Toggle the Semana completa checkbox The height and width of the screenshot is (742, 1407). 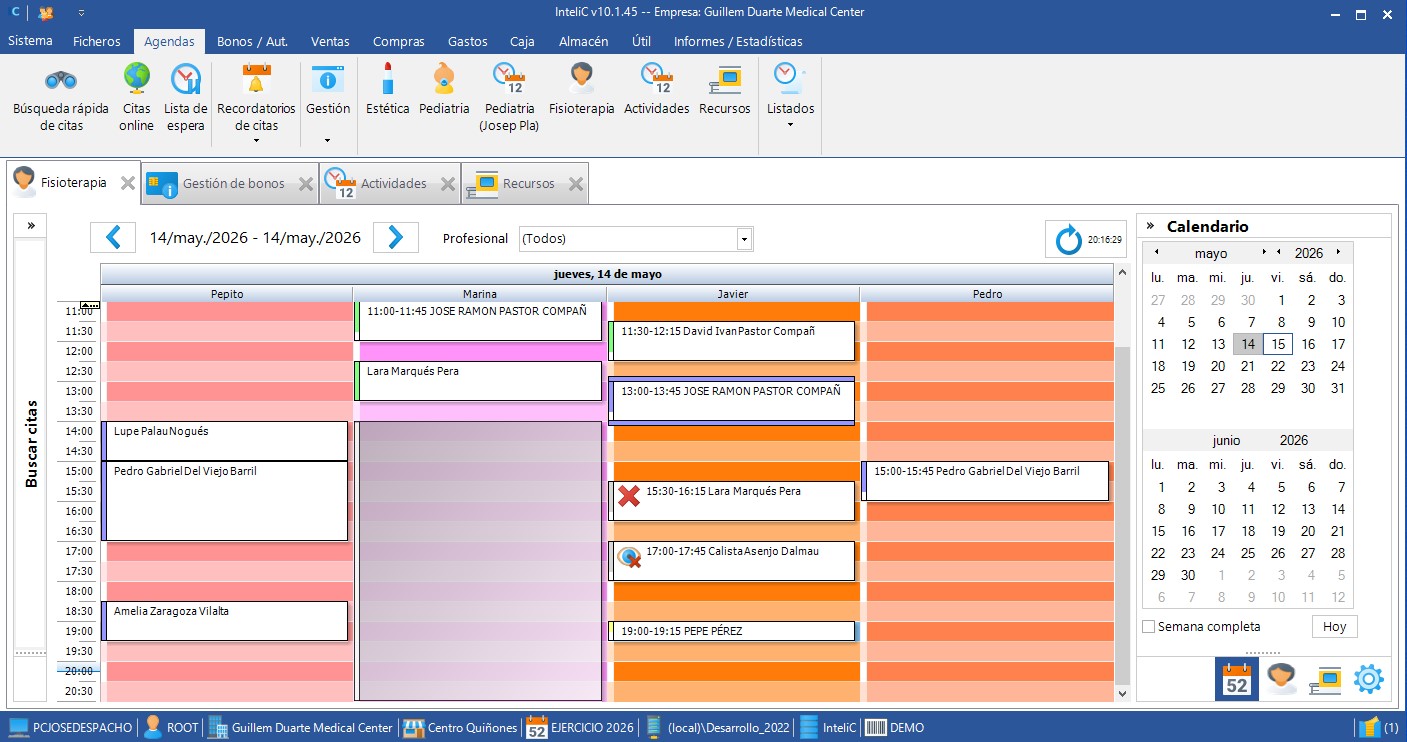coord(1149,627)
